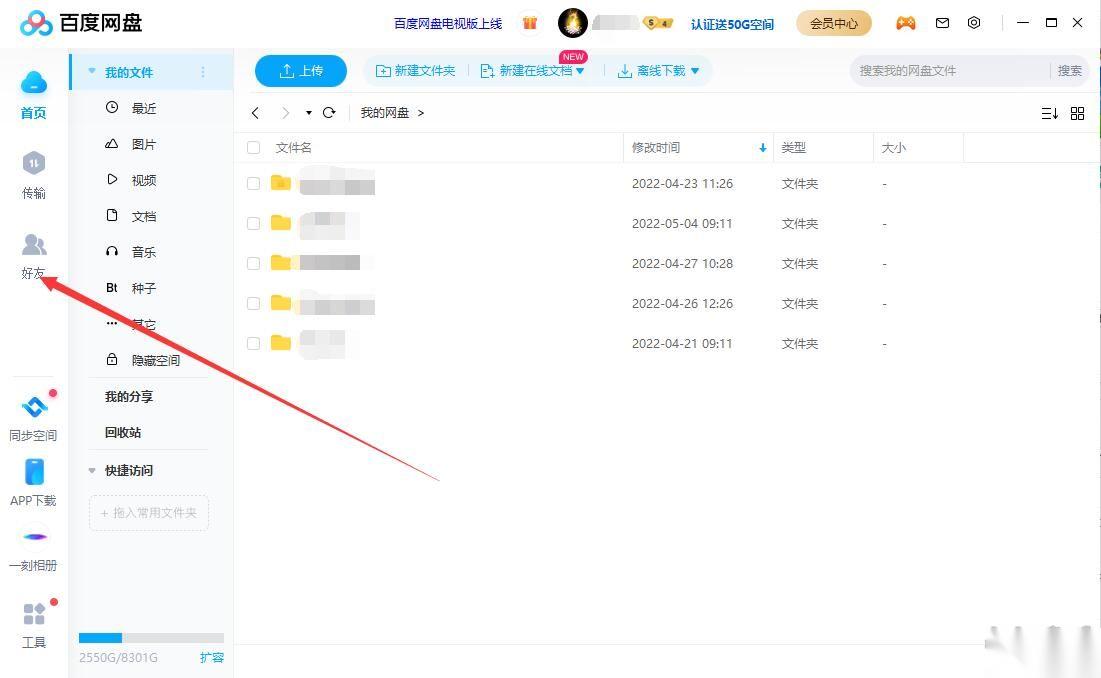The image size is (1101, 678).
Task: Click the storage usage progress bar
Action: coord(151,638)
